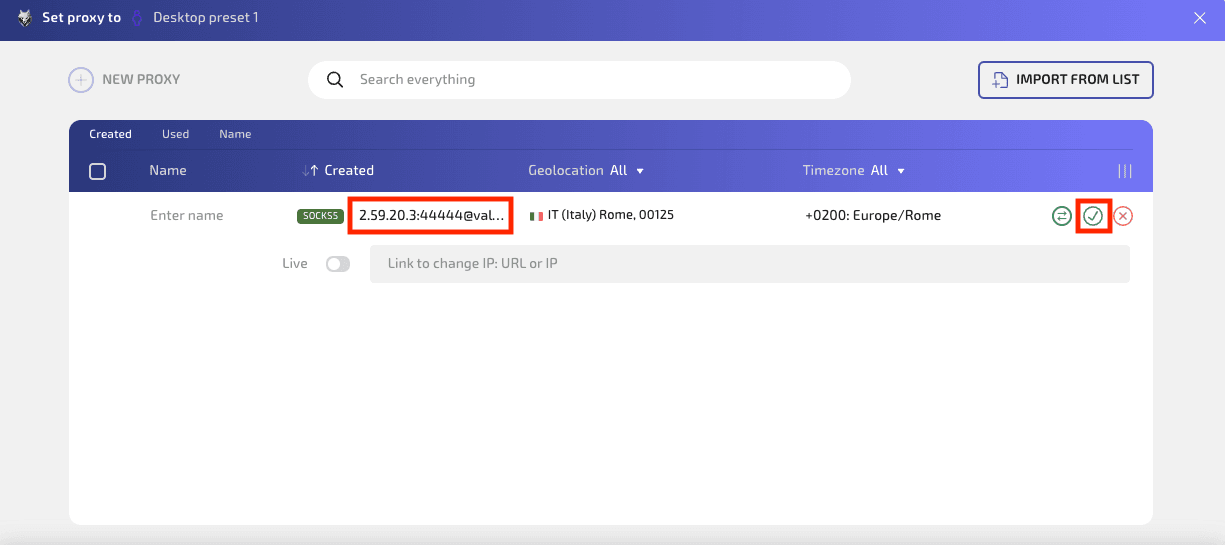Image resolution: width=1225 pixels, height=545 pixels.
Task: Click the Link to change IP field
Action: click(749, 264)
